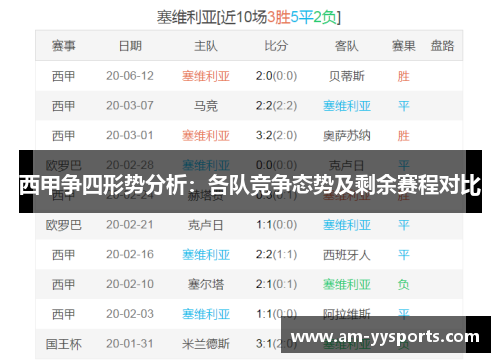Click away team 贝蒂斯

347,76
